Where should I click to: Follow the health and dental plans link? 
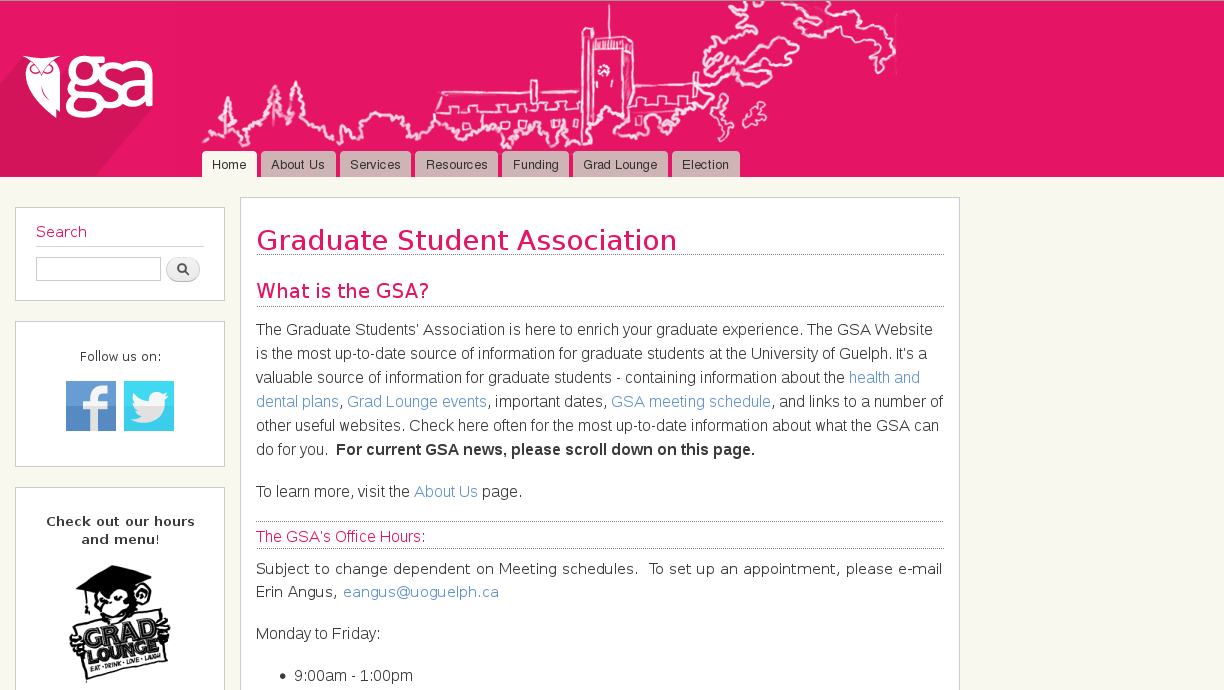click(x=588, y=389)
